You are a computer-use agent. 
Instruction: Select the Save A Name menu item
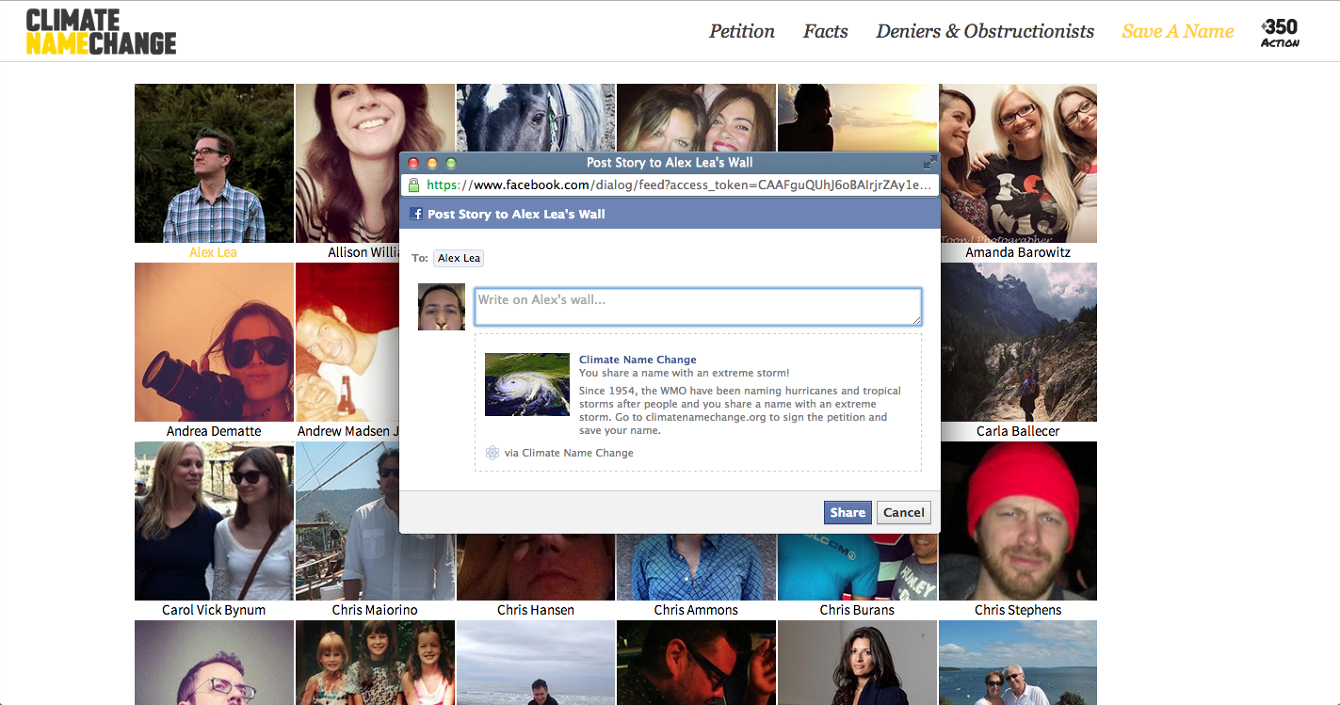1178,31
